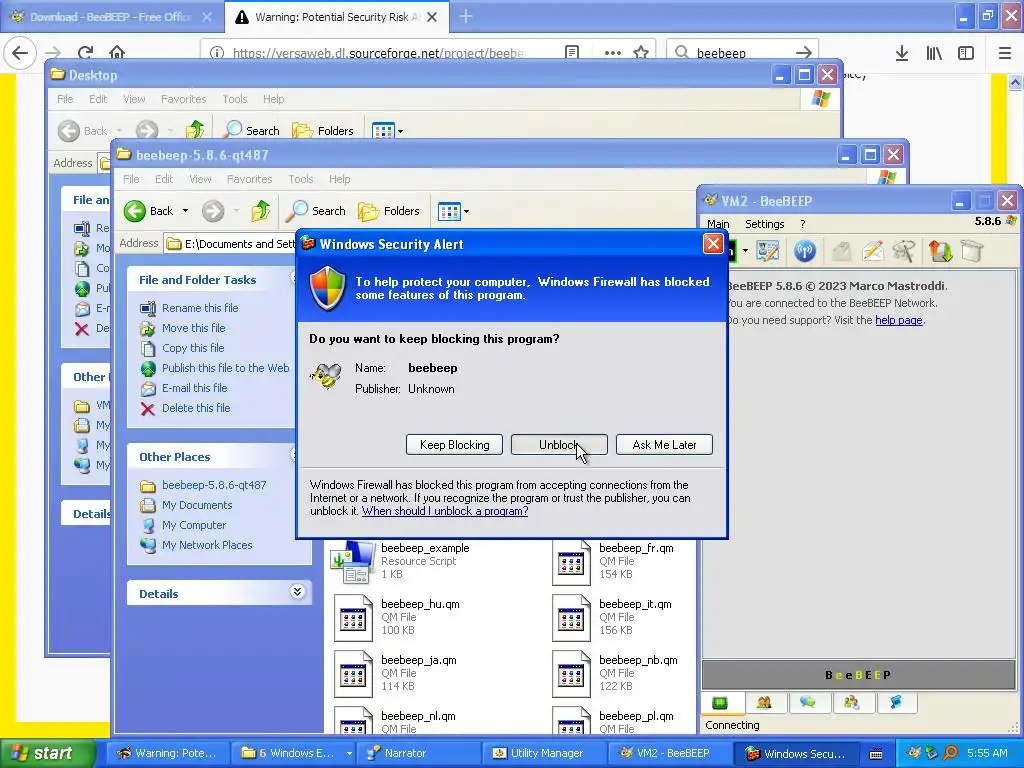Image resolution: width=1024 pixels, height=768 pixels.
Task: Click the file transfer arrows icon in BeeBEEP
Action: 940,251
